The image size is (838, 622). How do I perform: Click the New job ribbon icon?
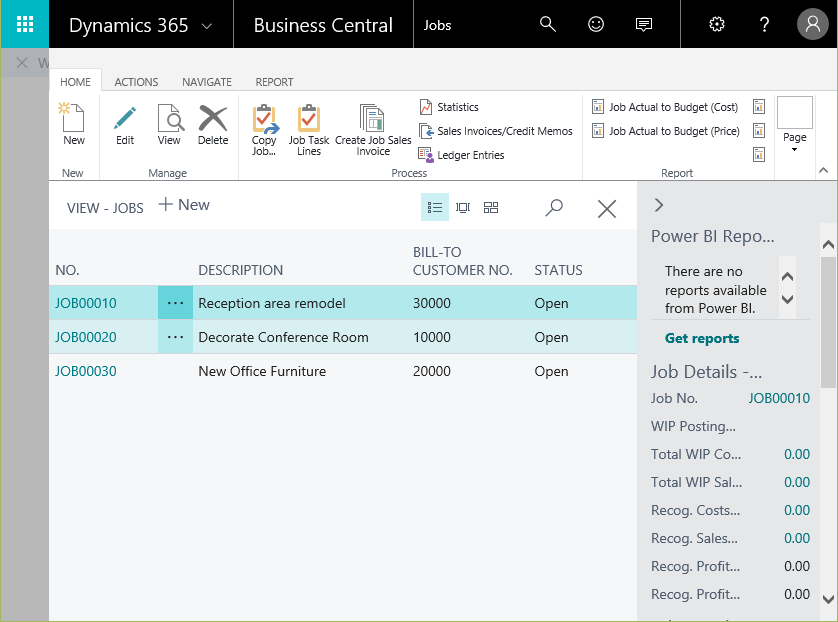[73, 124]
